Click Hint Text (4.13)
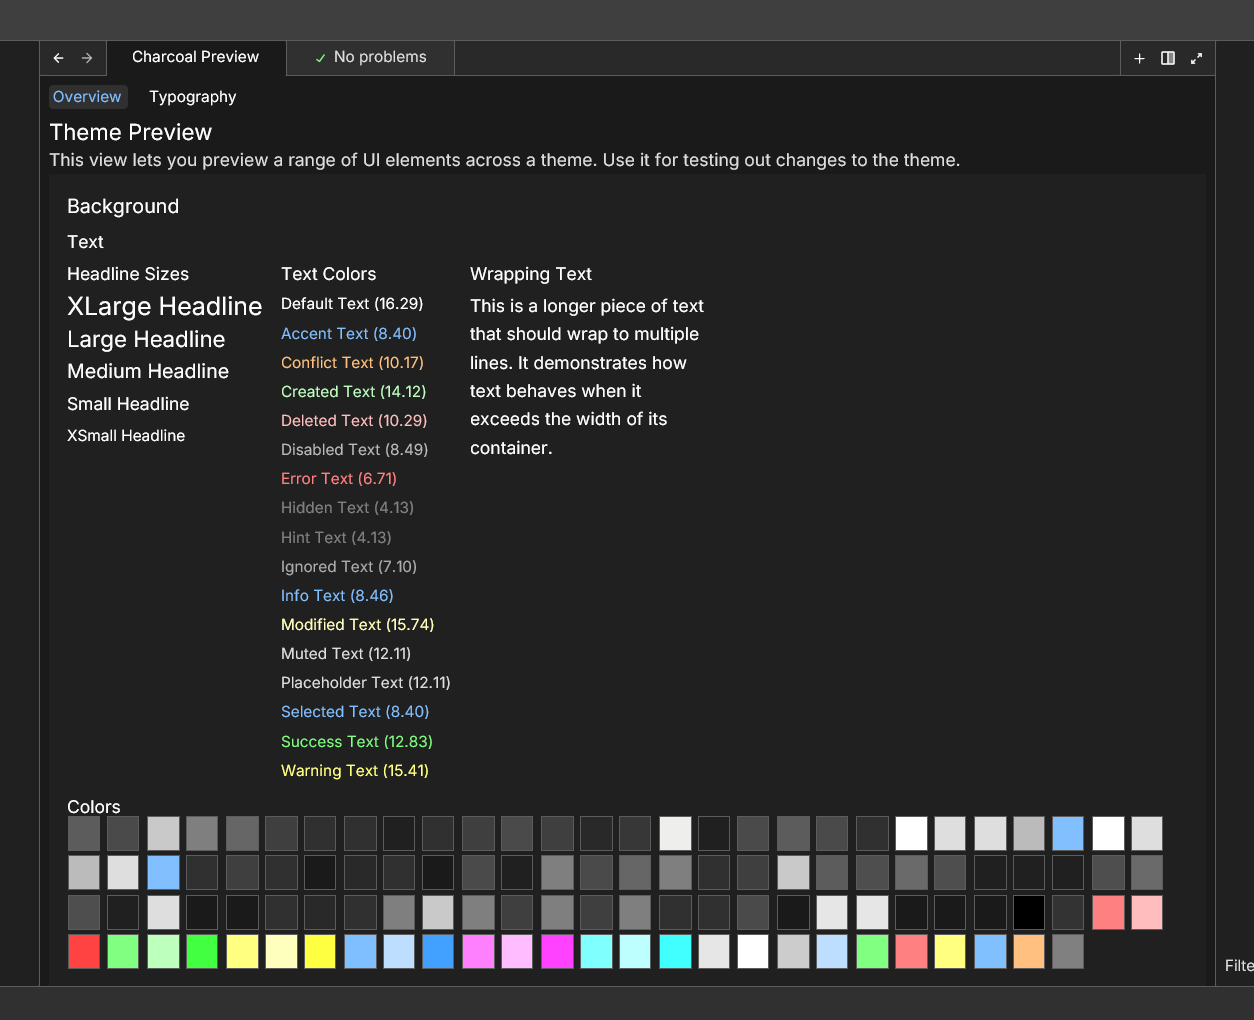The height and width of the screenshot is (1020, 1254). (336, 537)
